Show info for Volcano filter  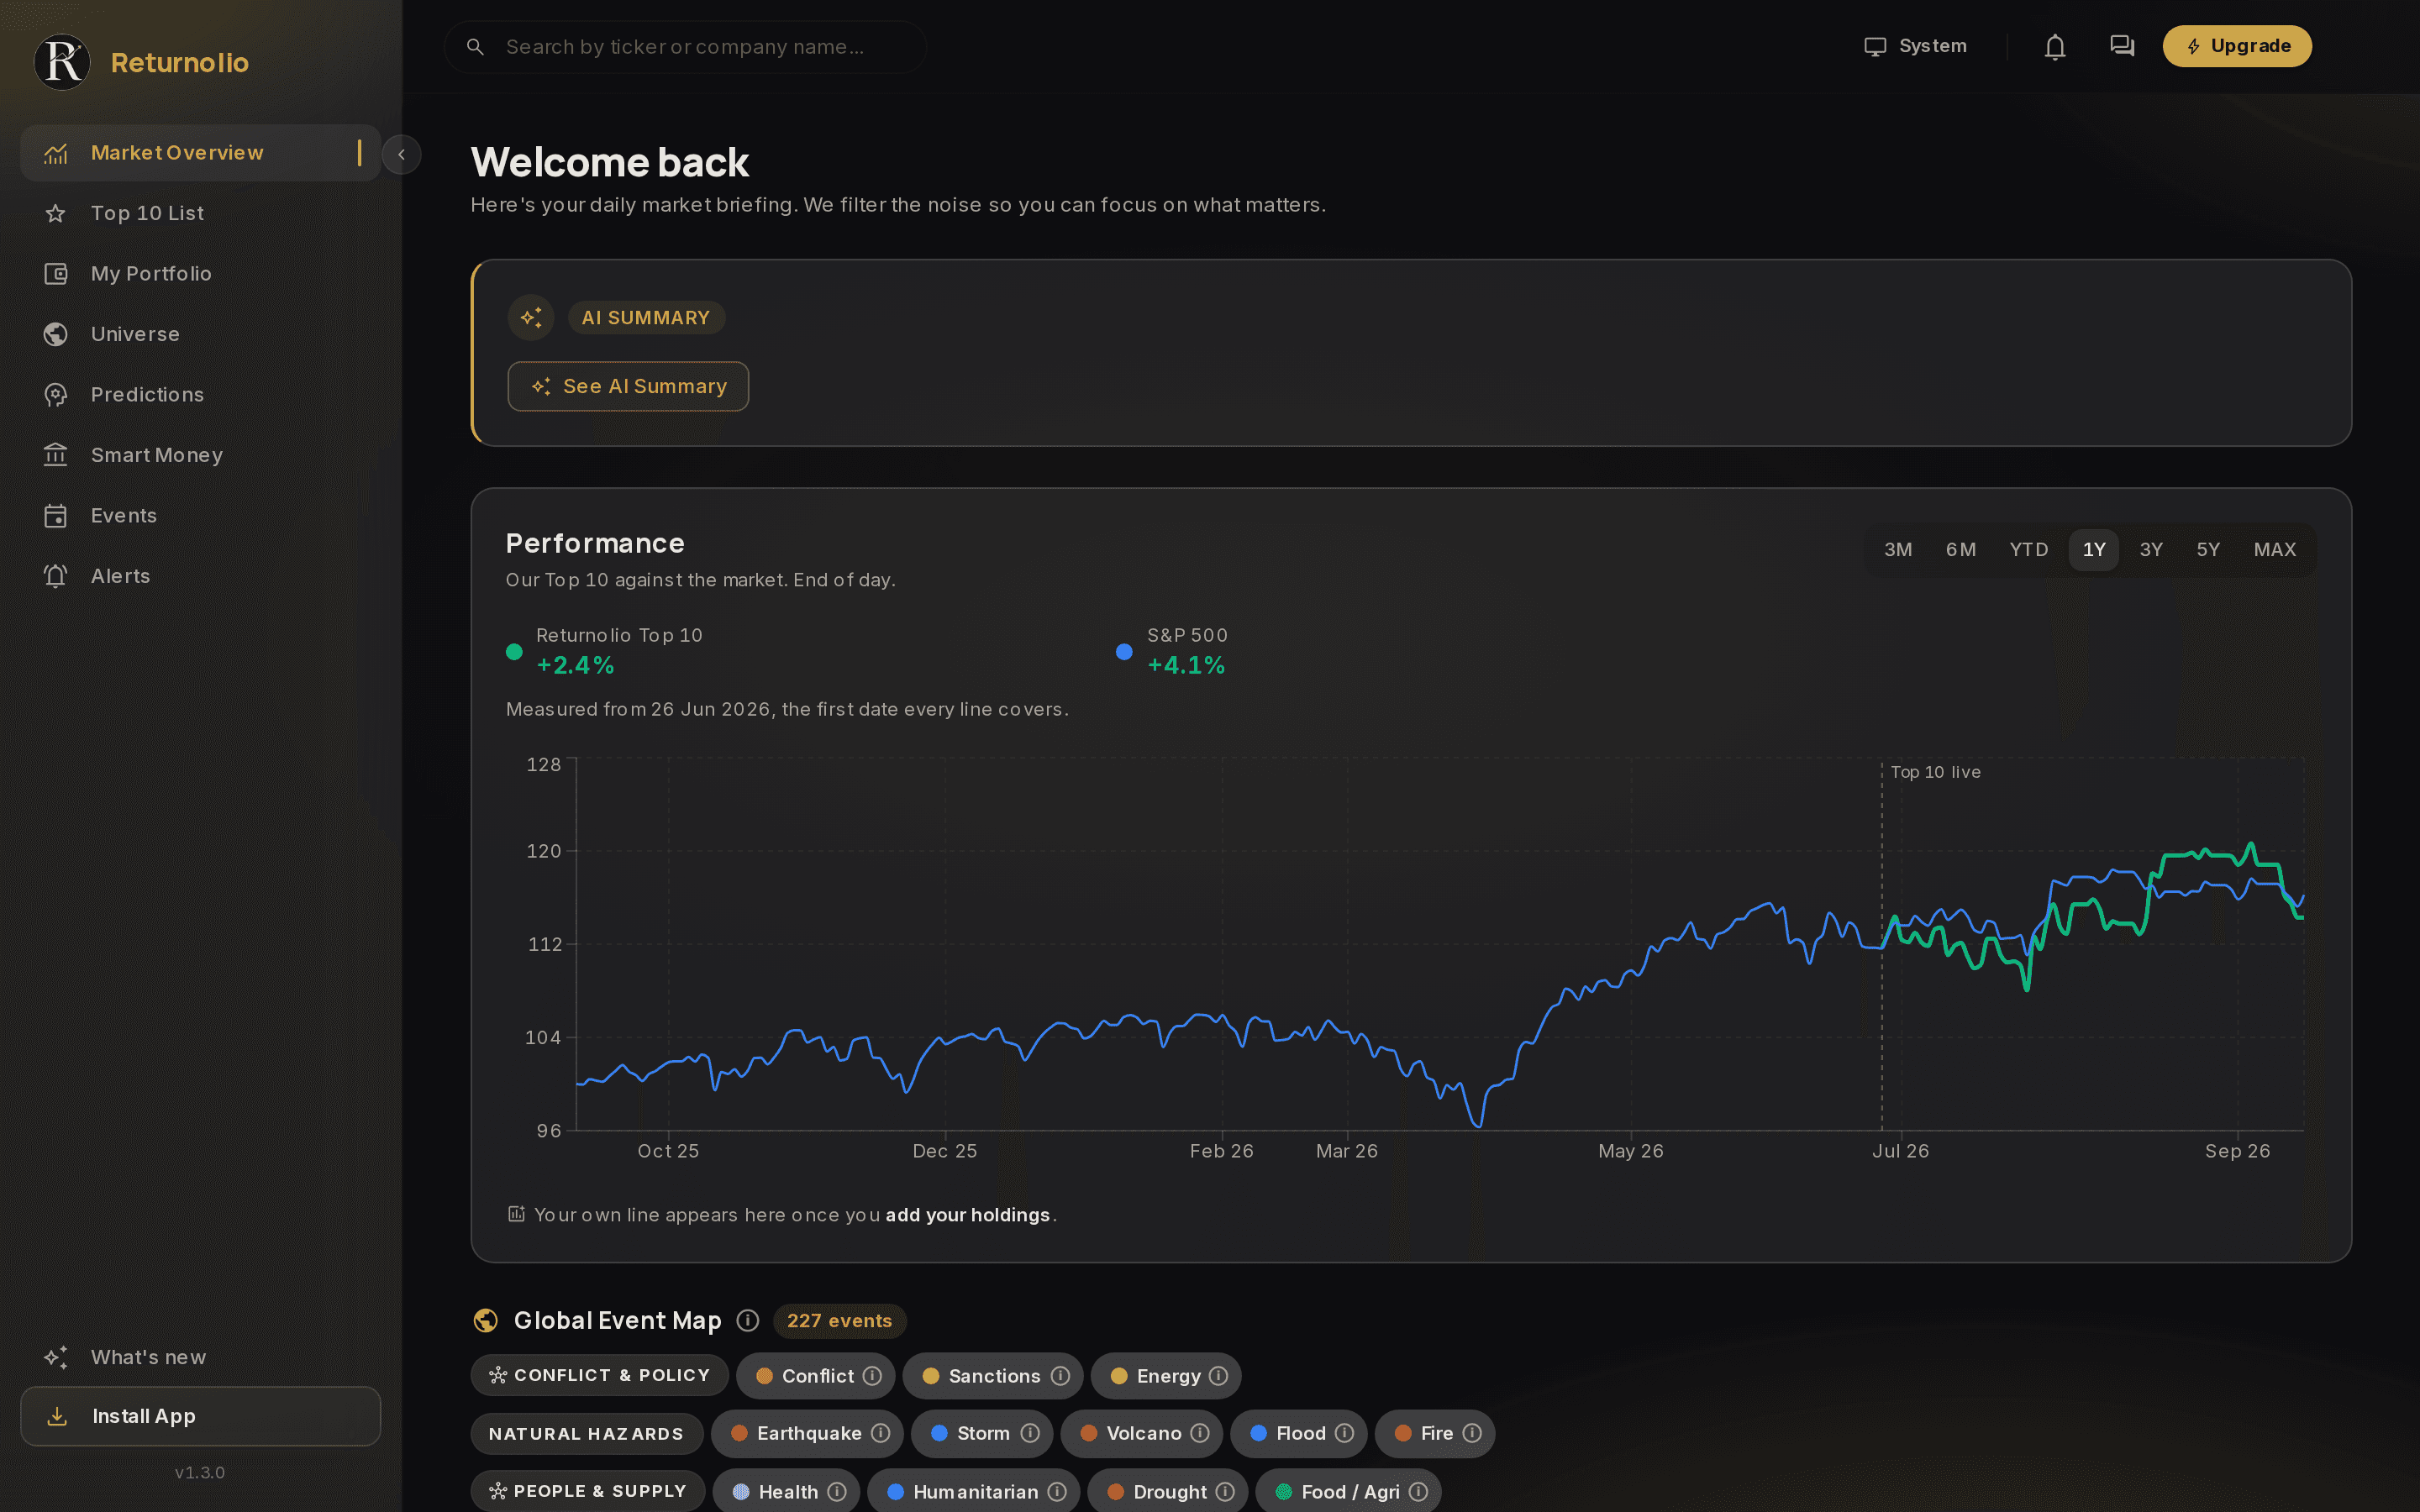[1200, 1433]
